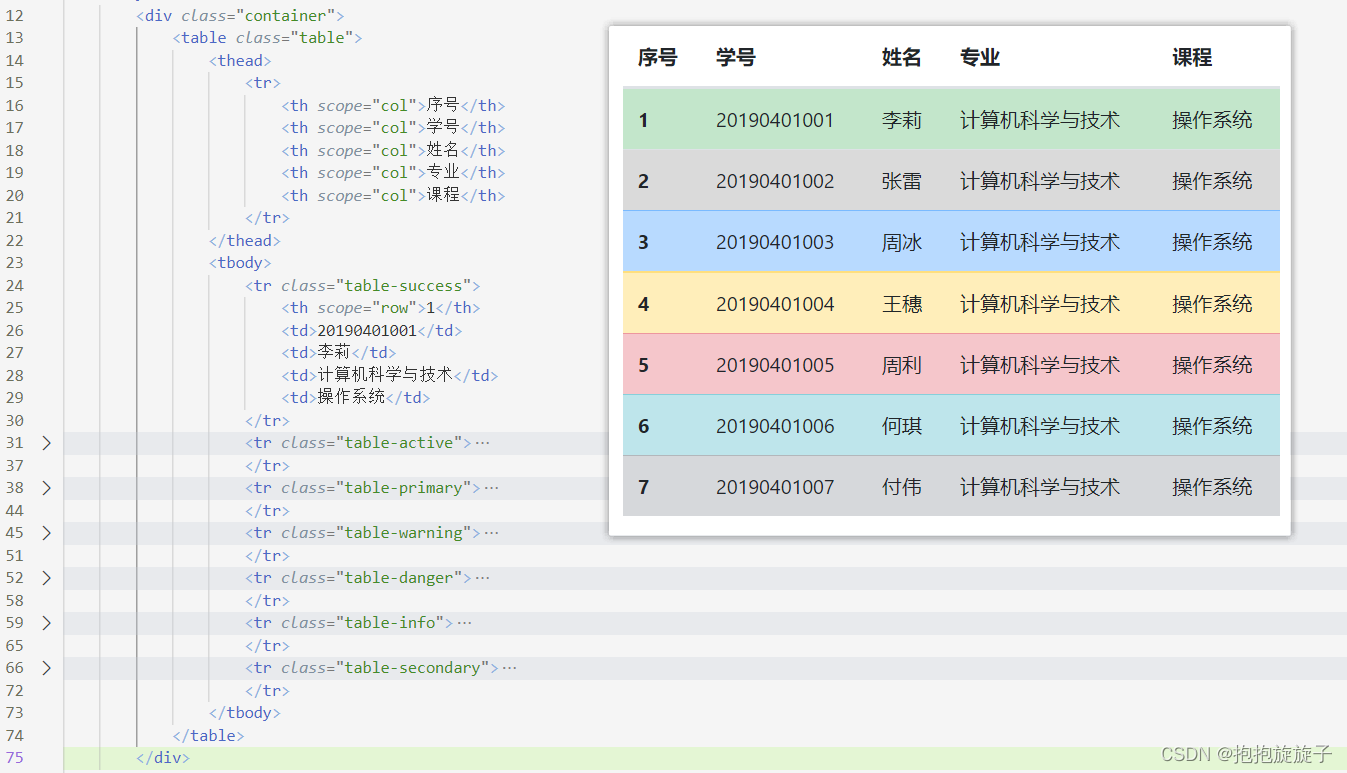The width and height of the screenshot is (1347, 773).
Task: Select cell 20190401001 in green row
Action: point(775,120)
